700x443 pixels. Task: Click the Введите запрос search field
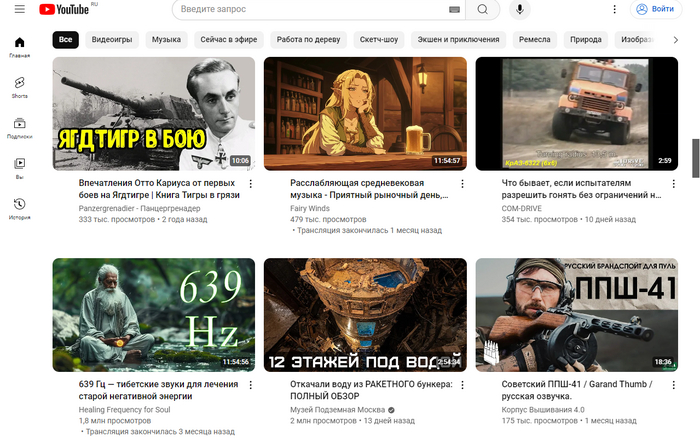(310, 10)
